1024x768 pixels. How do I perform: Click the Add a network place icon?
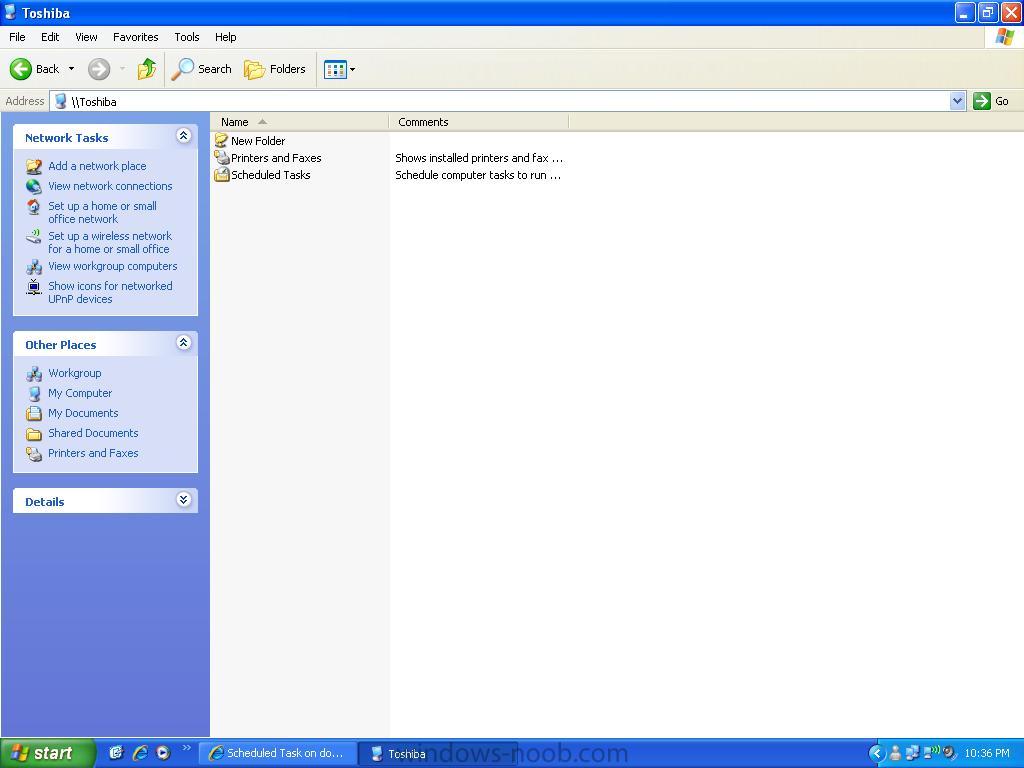click(34, 166)
